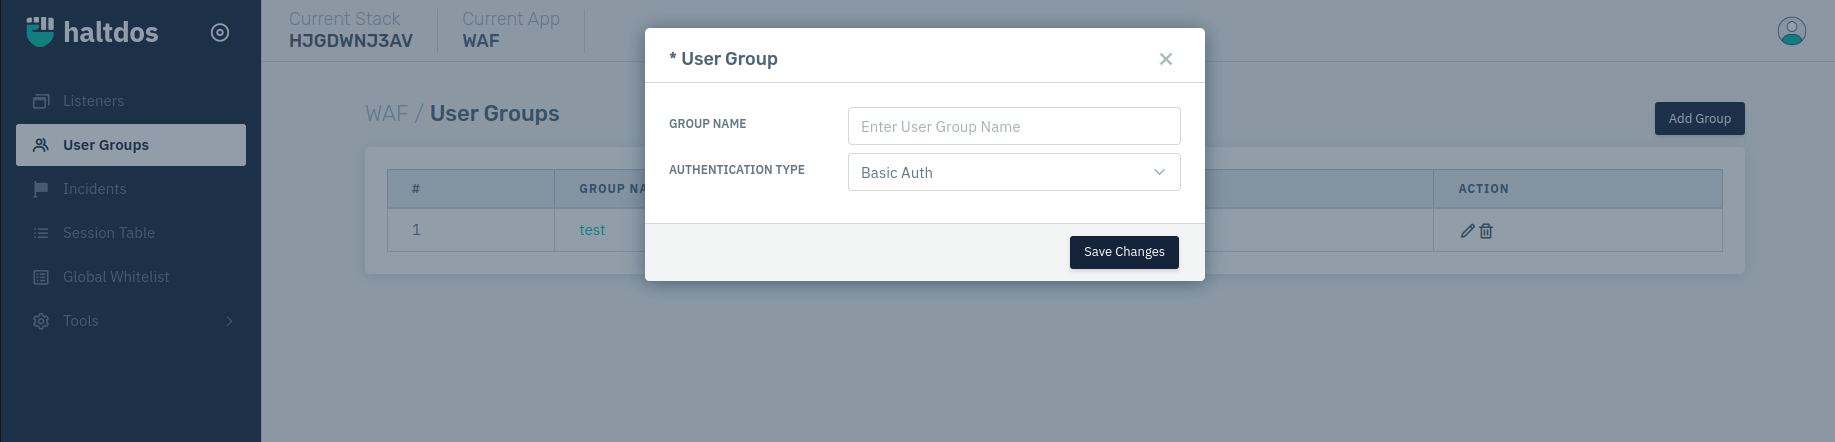Open Global Whitelist in the sidebar
This screenshot has height=442, width=1835.
[x=131, y=277]
